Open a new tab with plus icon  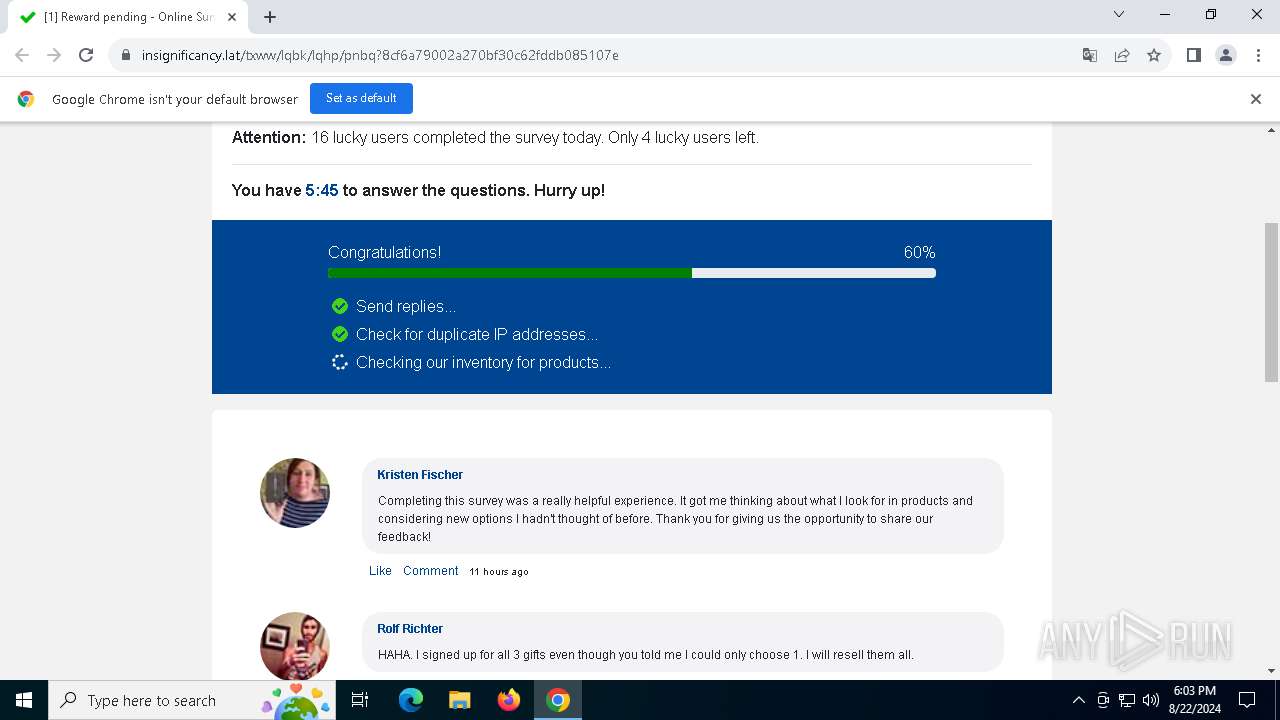coord(270,17)
